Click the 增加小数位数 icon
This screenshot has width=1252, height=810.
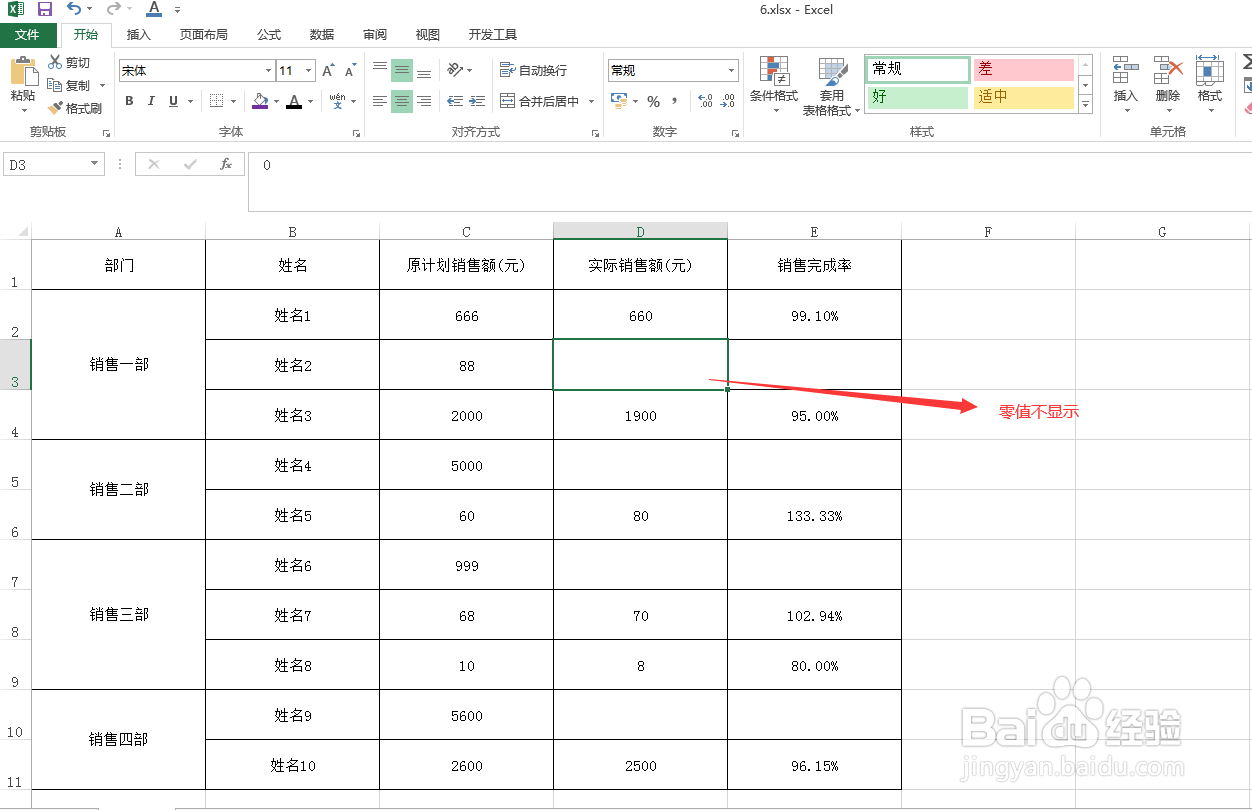[703, 101]
